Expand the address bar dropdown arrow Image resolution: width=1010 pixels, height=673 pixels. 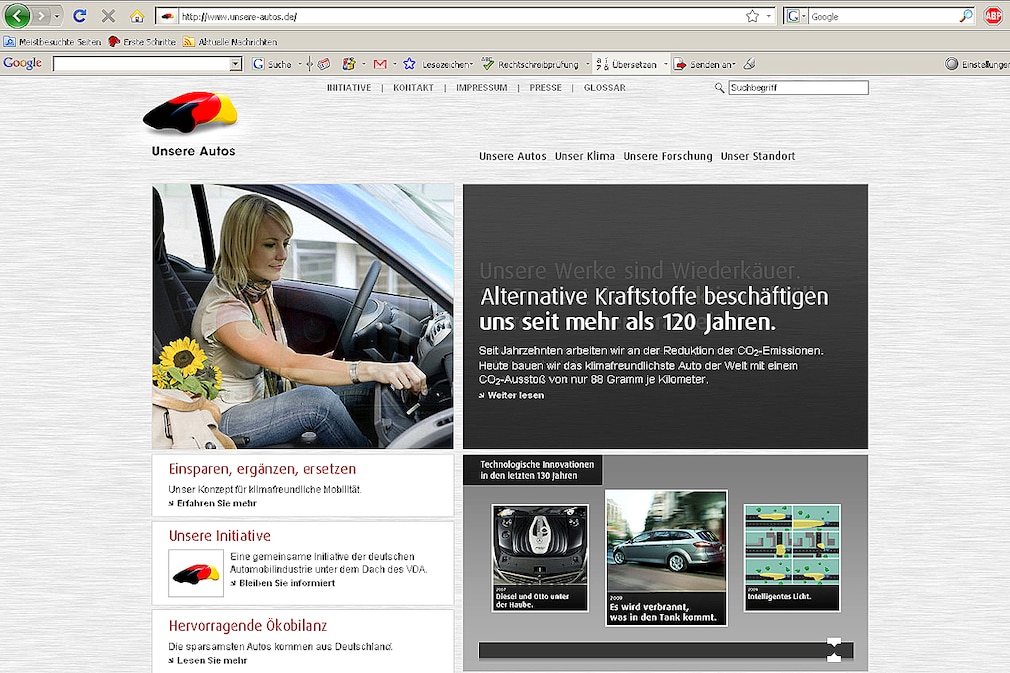(769, 16)
